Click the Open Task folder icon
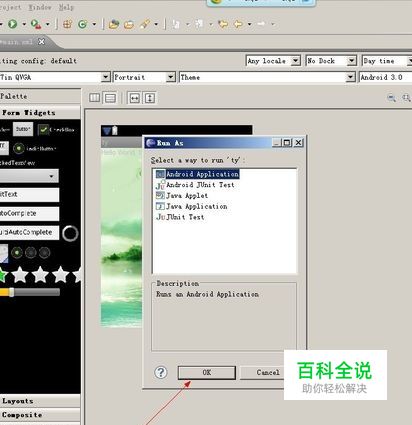 (x=129, y=24)
